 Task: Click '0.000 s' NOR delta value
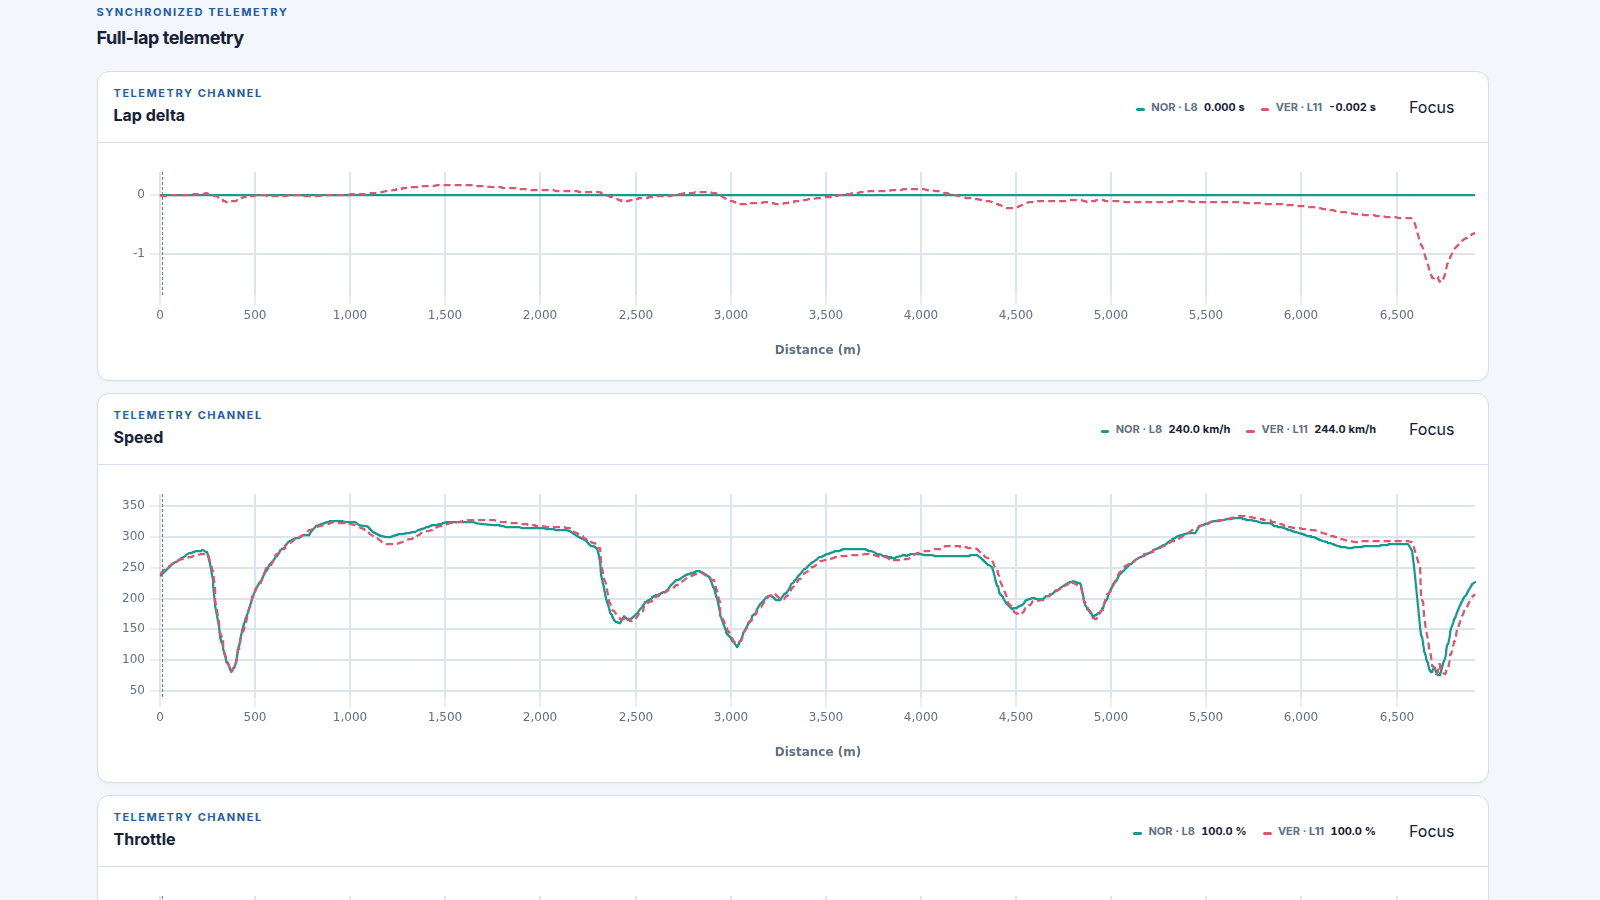pyautogui.click(x=1224, y=107)
